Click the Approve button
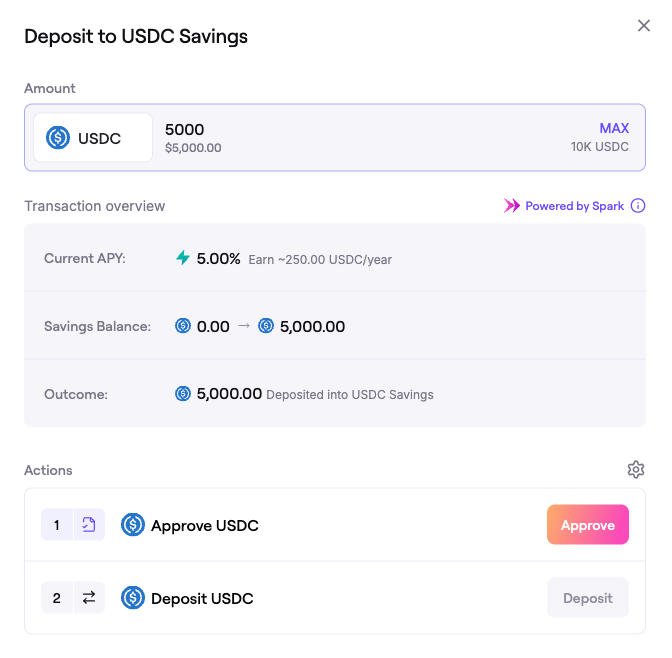Viewport: 672px width, 658px height. pyautogui.click(x=587, y=525)
